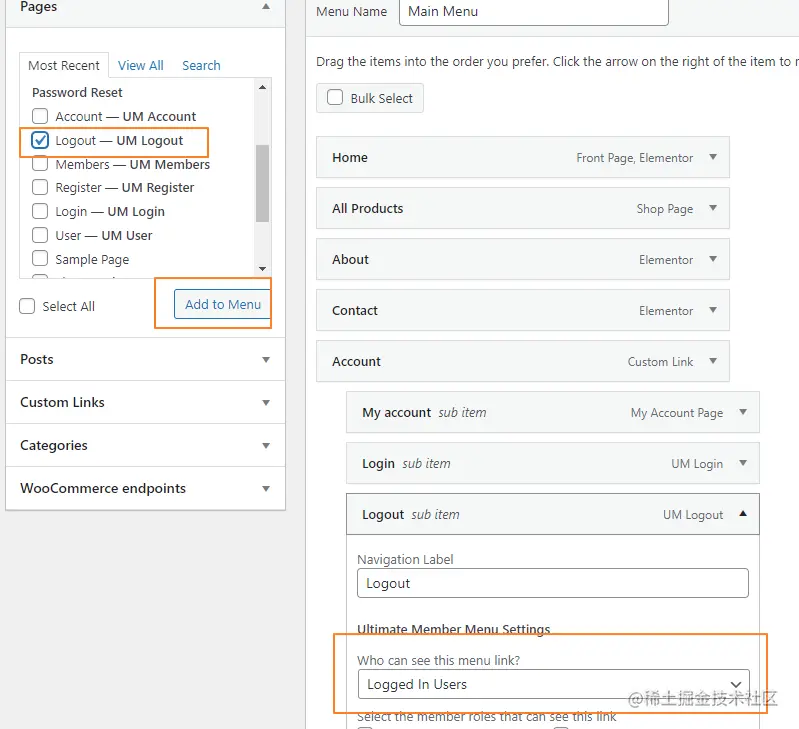Collapse the Logout sub item arrow

click(x=743, y=514)
